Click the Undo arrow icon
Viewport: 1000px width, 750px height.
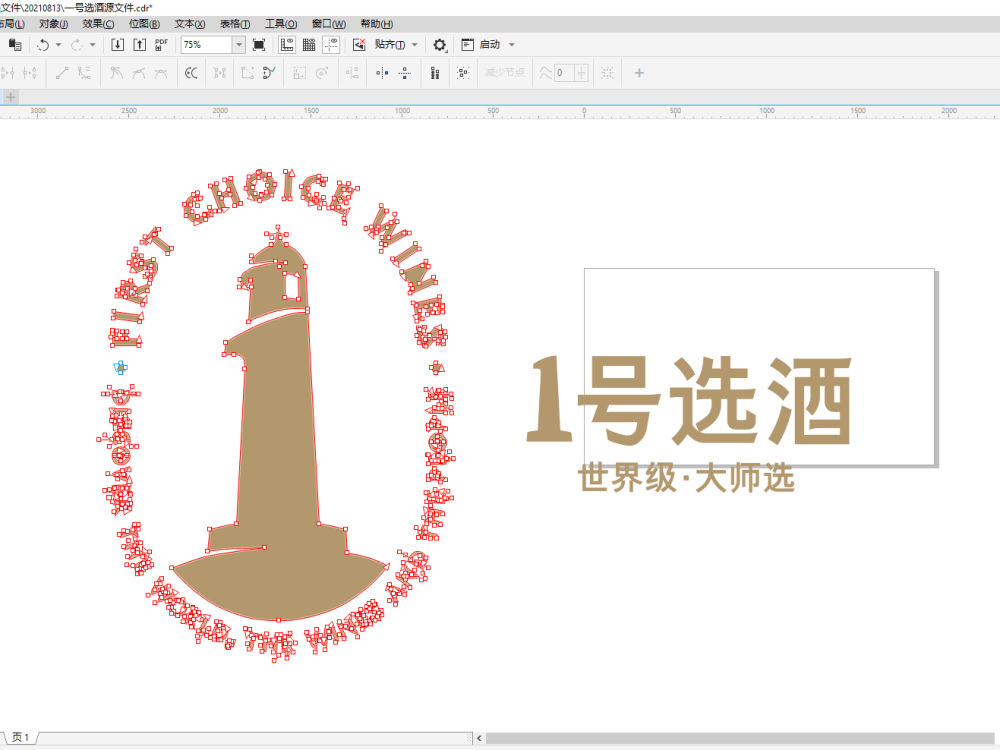coord(43,45)
